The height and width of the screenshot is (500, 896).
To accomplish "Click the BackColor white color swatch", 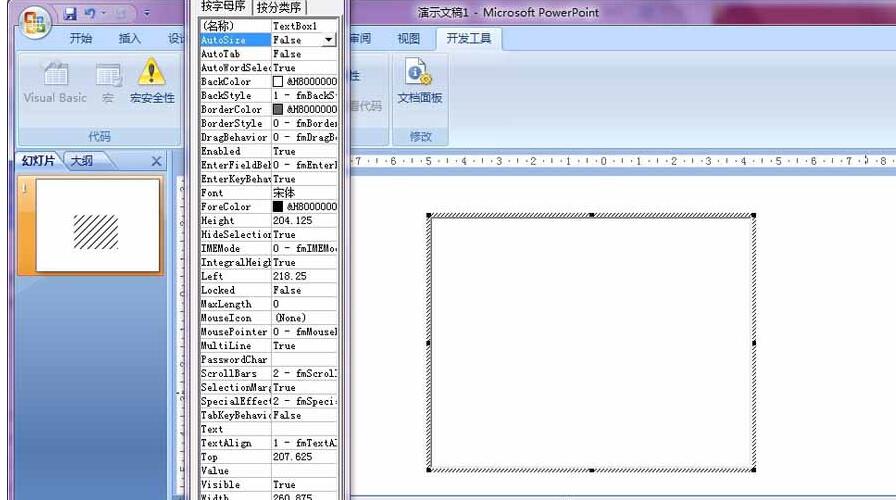I will (278, 81).
